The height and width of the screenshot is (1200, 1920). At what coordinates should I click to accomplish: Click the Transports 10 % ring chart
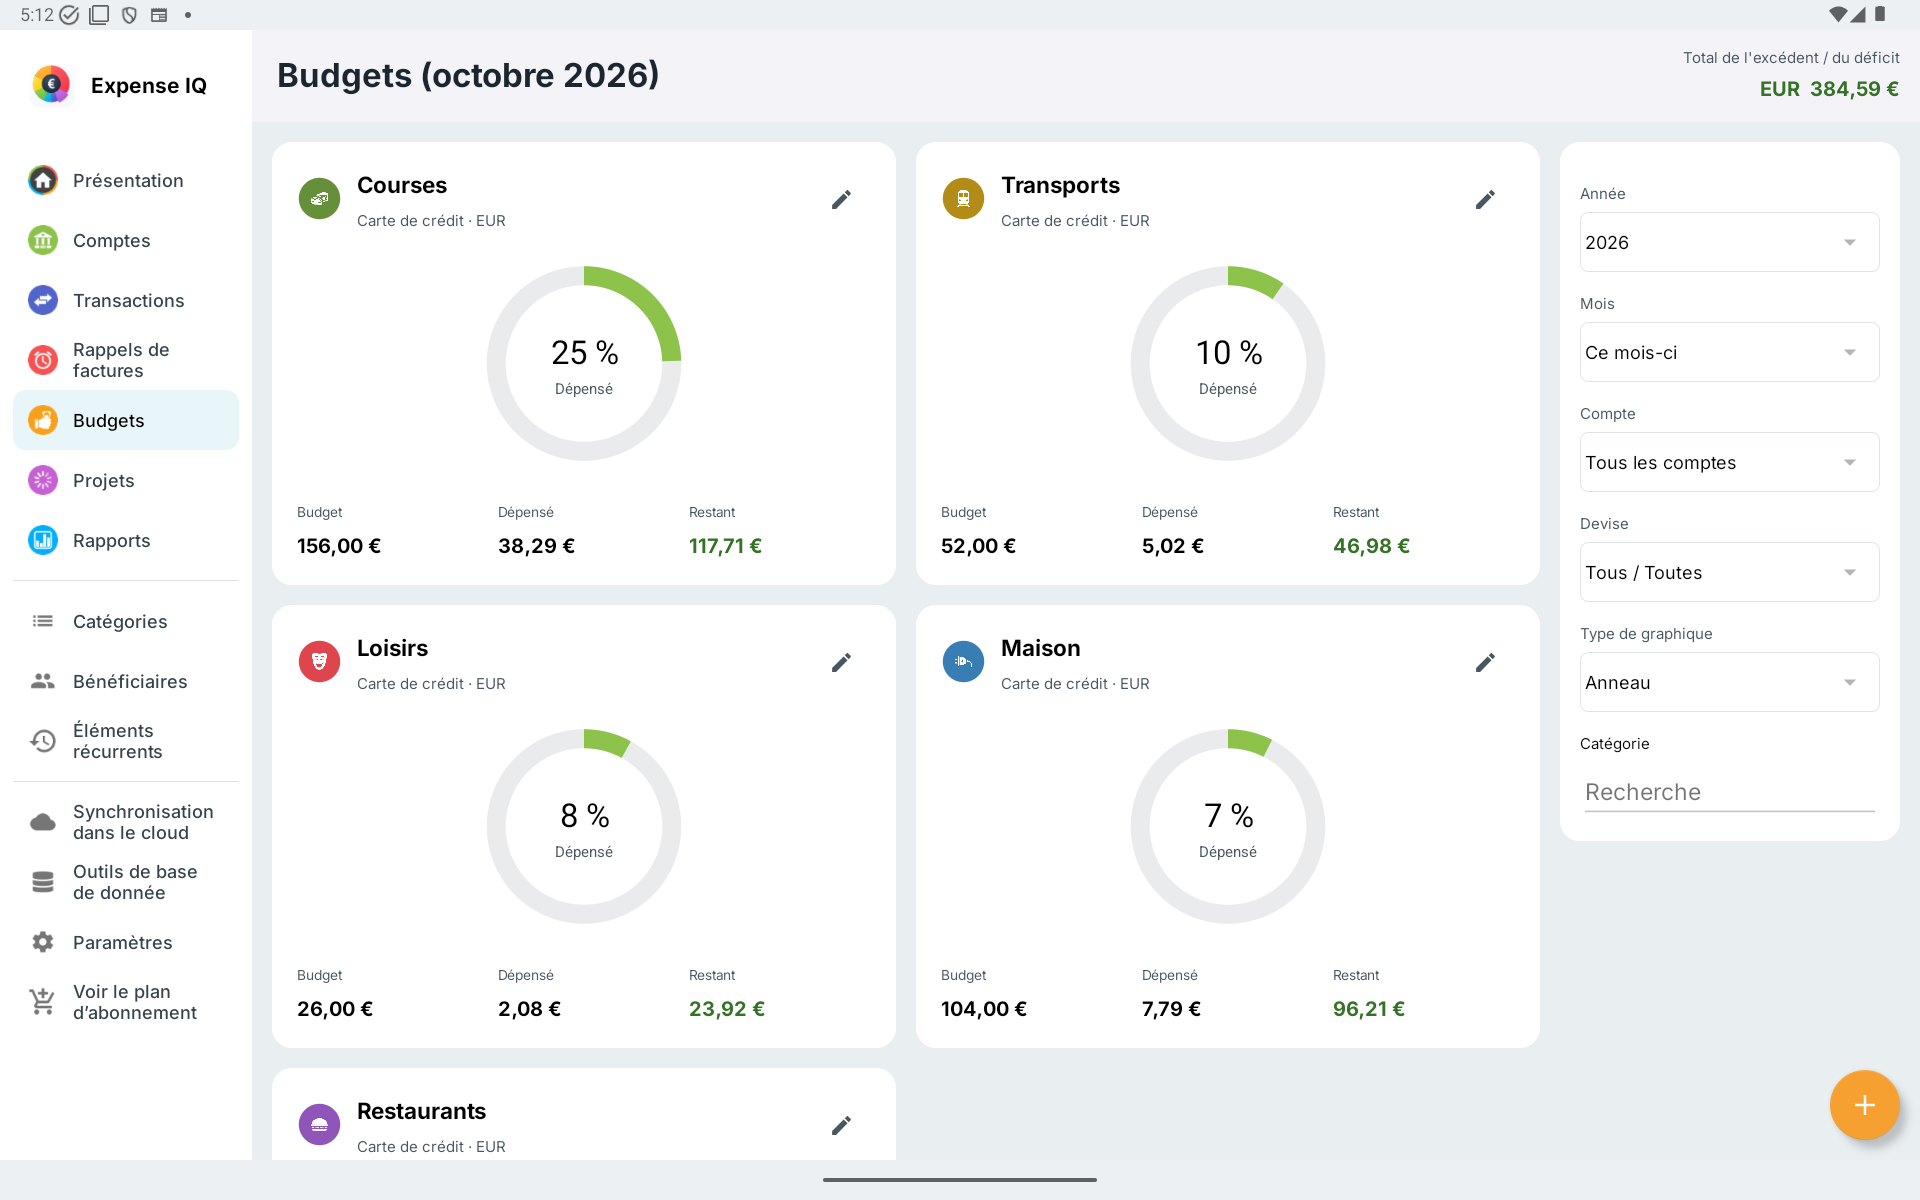coord(1228,363)
